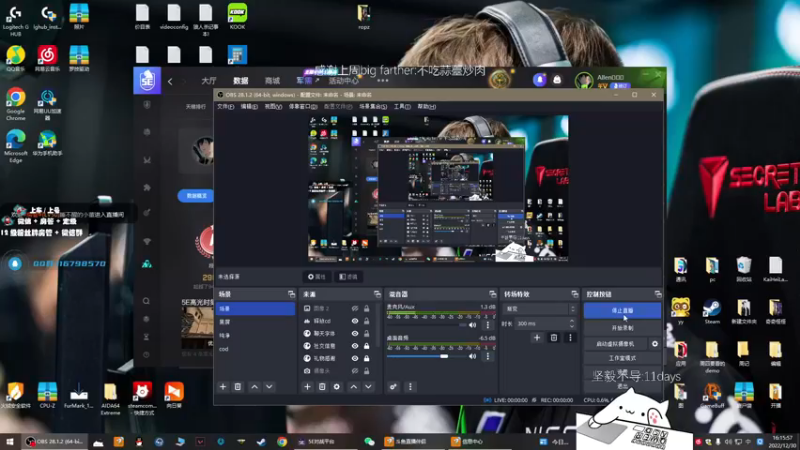Open the transition type dropdown
The image size is (800, 450).
tap(540, 309)
